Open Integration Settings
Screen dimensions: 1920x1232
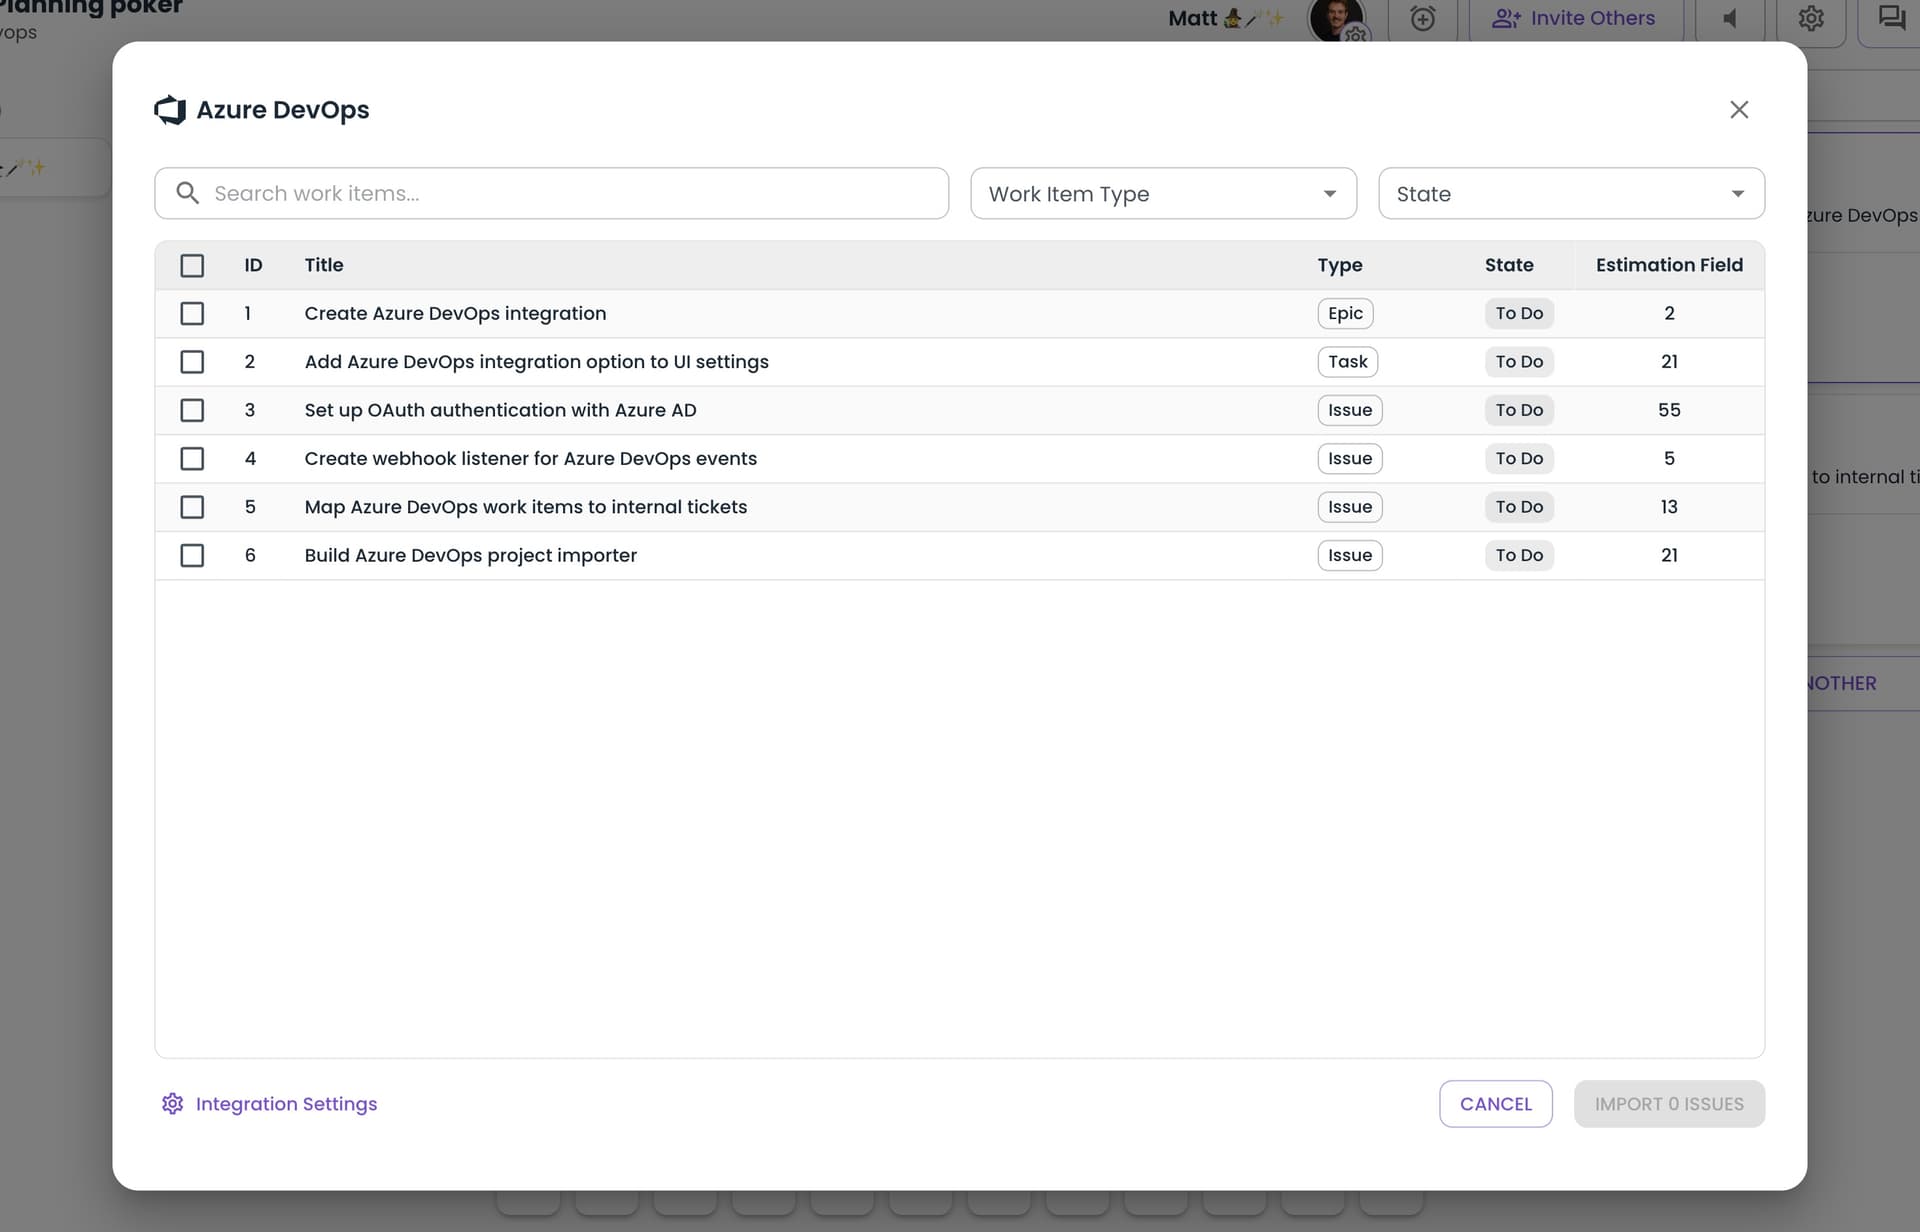tap(285, 1103)
